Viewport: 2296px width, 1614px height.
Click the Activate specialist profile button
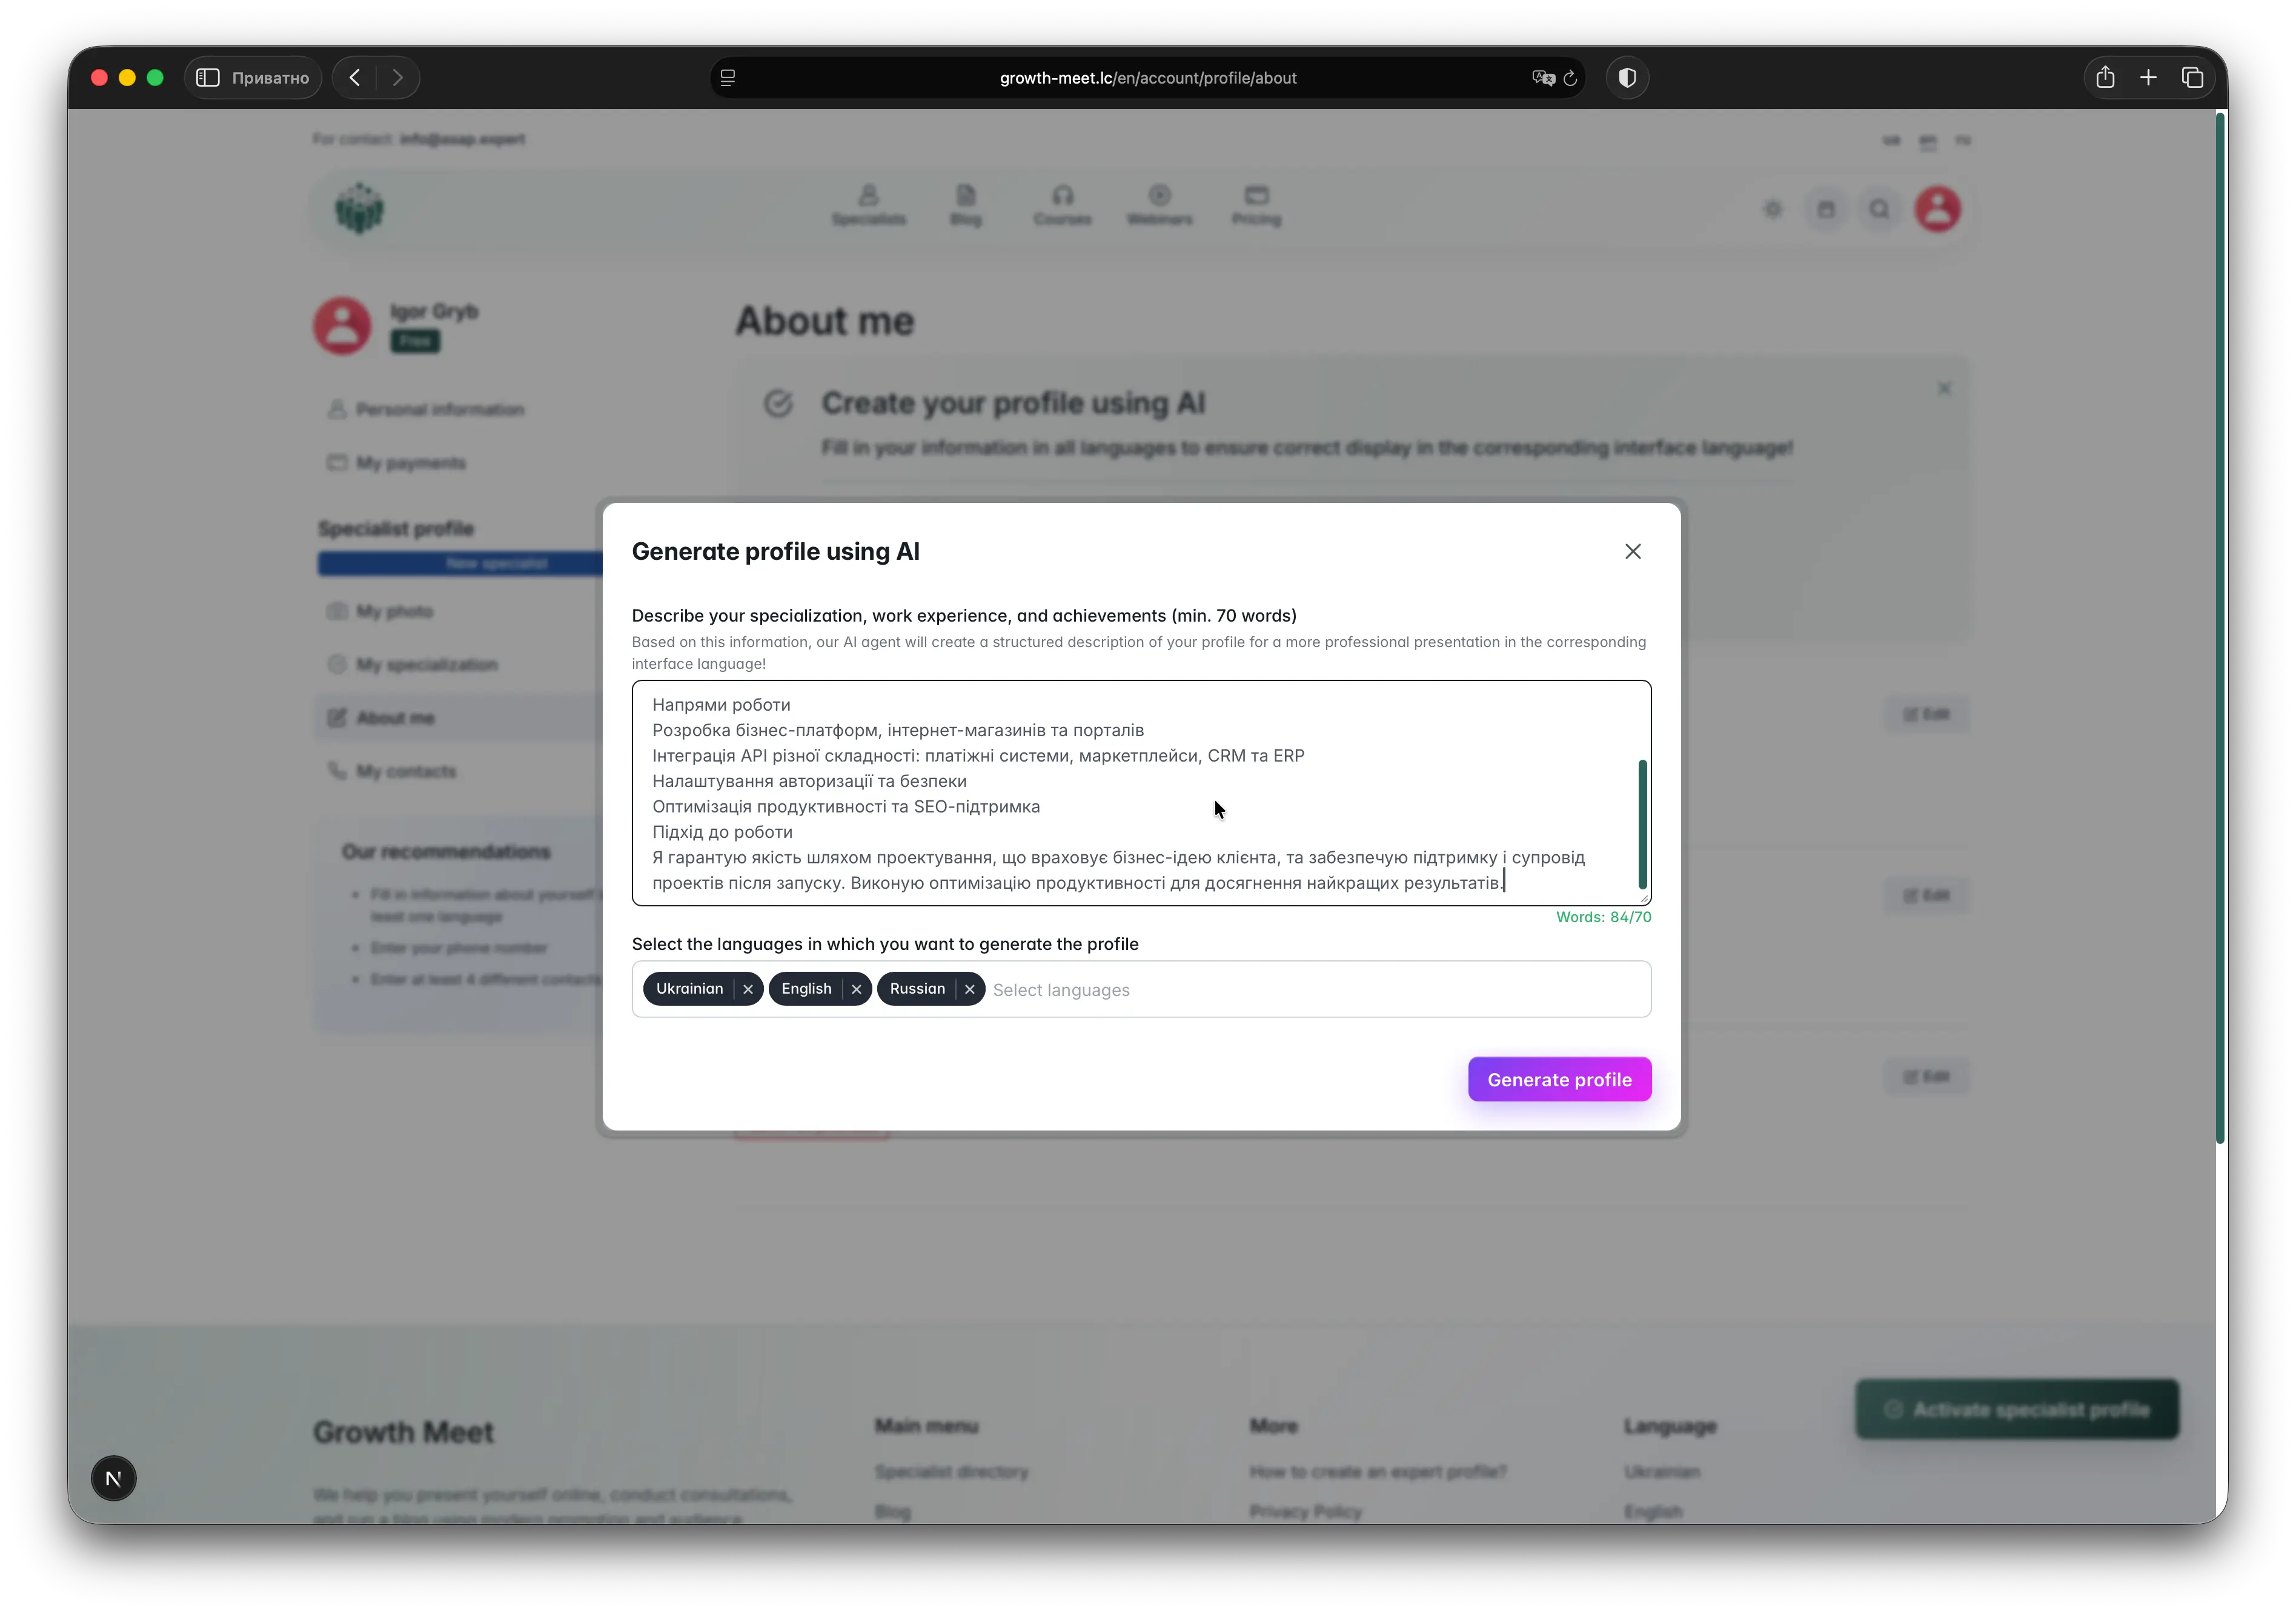2016,1409
